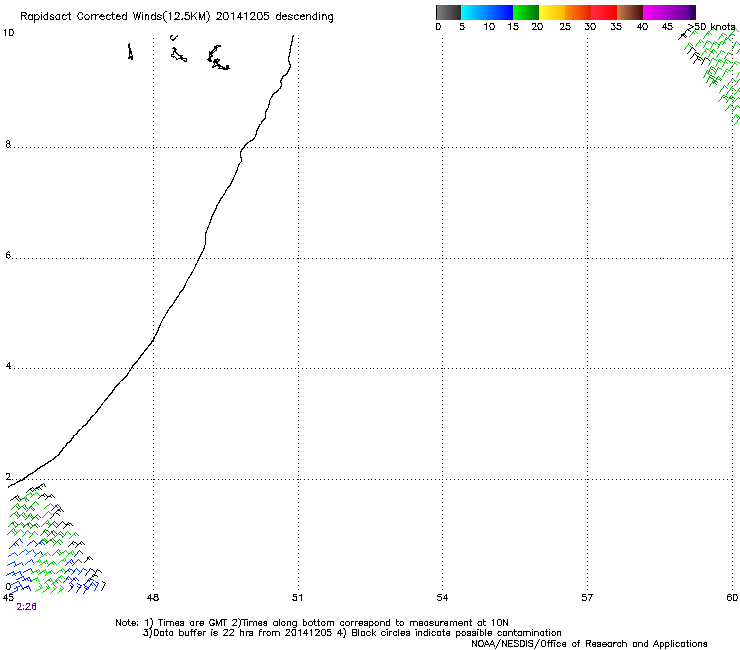Click the longitude label '57'
This screenshot has width=740, height=650.
pyautogui.click(x=587, y=598)
